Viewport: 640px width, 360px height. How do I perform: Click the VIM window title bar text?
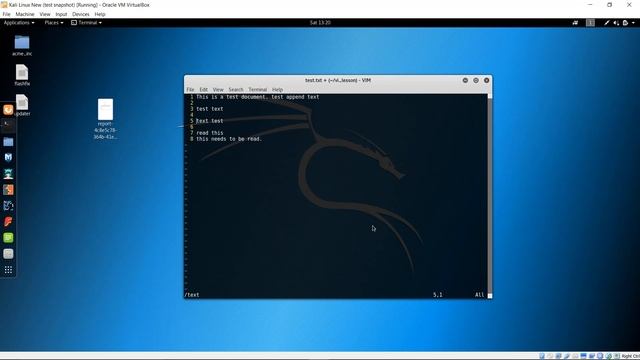click(338, 80)
